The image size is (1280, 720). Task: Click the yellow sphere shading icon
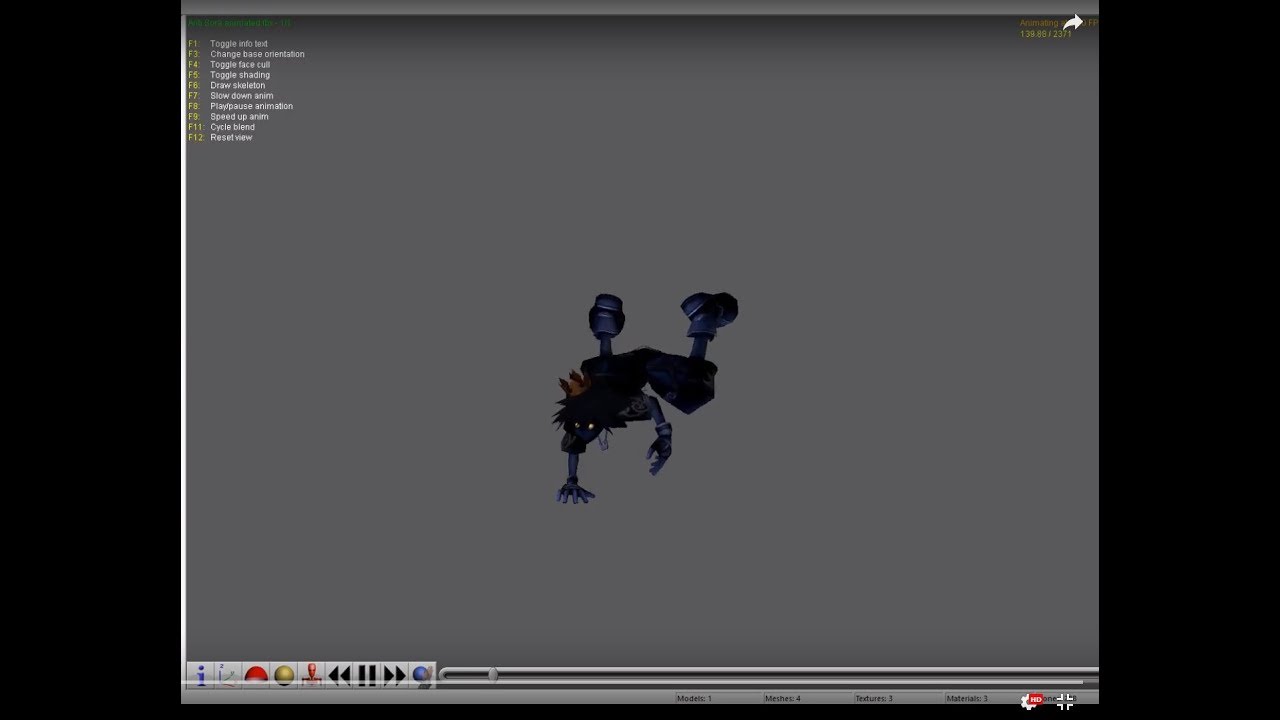click(284, 675)
